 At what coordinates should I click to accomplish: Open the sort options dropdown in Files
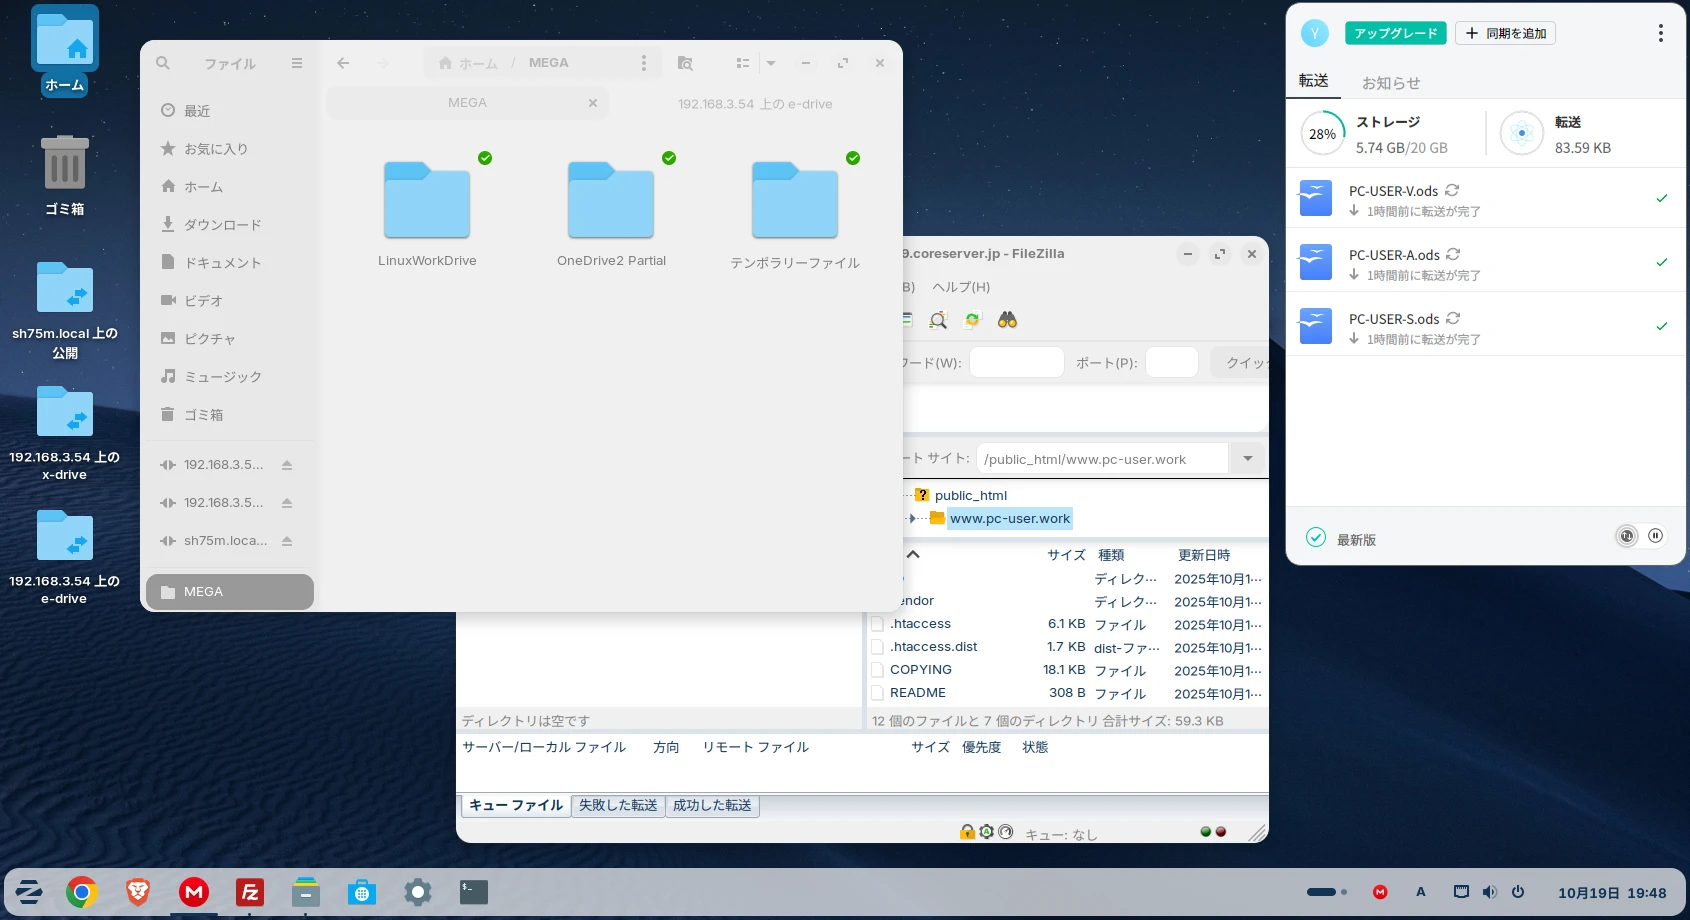point(771,62)
